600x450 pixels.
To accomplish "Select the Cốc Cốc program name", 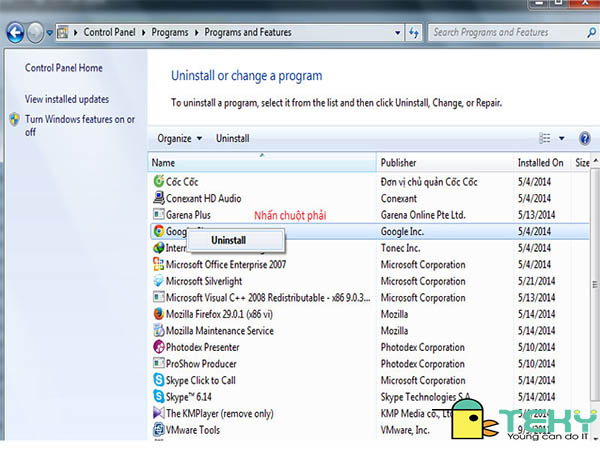I will coord(182,181).
